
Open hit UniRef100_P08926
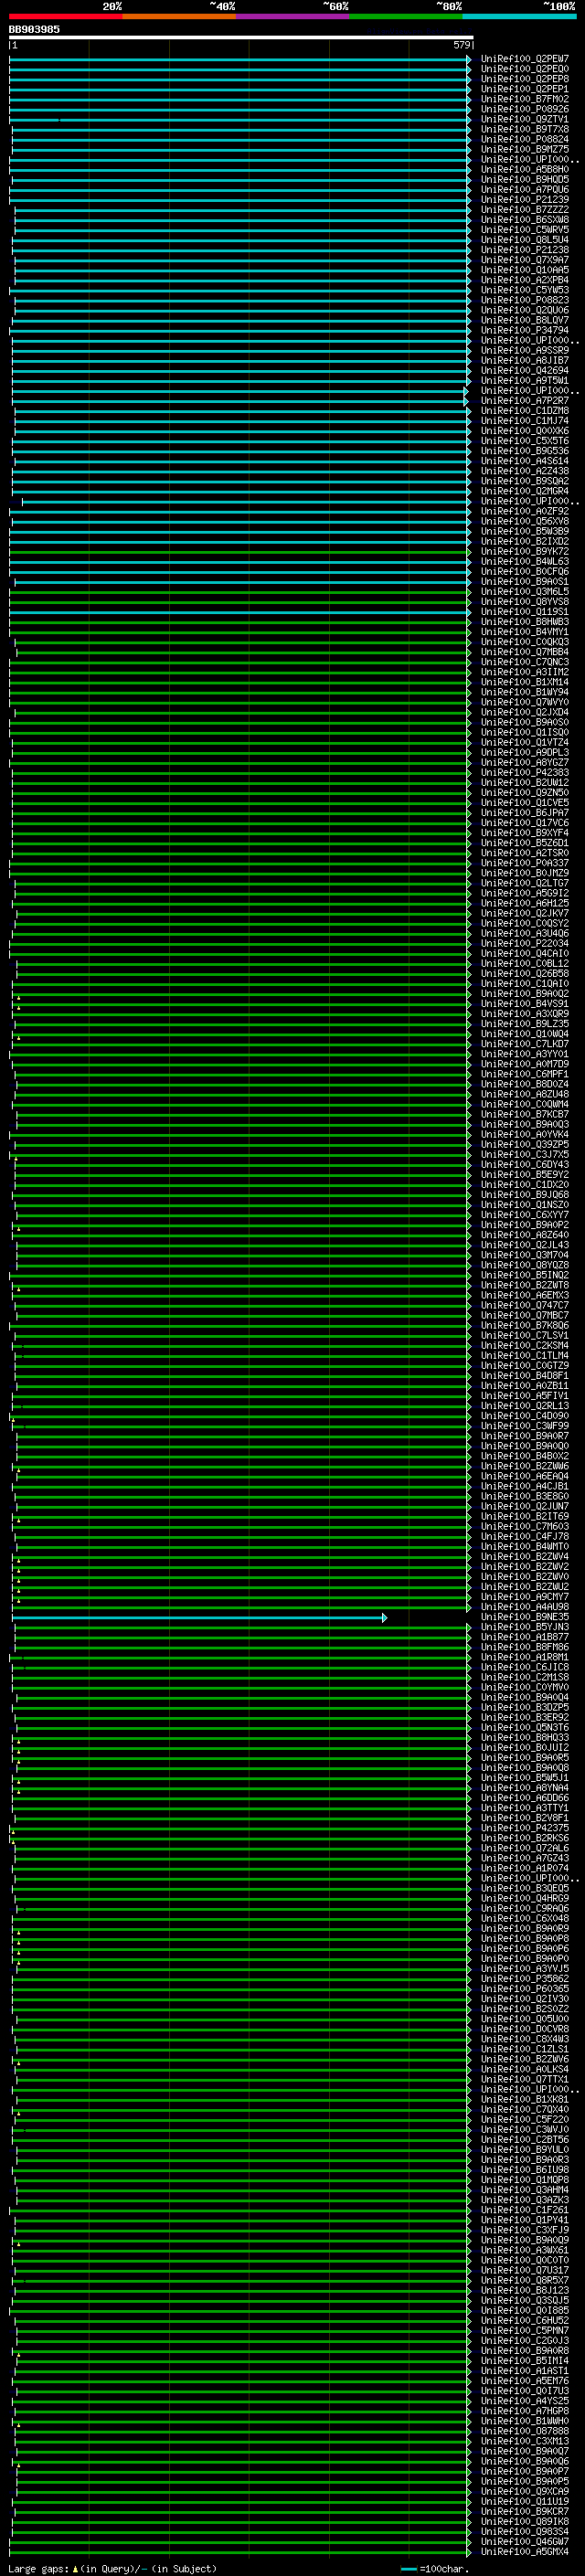coord(525,109)
